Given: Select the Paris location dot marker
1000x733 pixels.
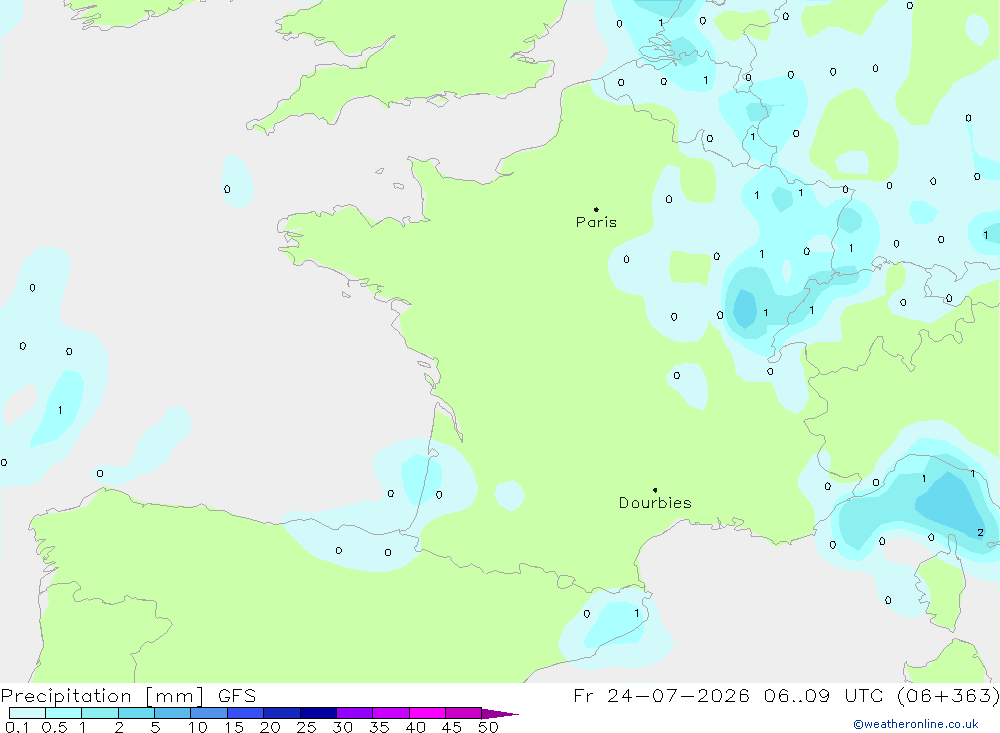Looking at the screenshot, I should coord(596,209).
